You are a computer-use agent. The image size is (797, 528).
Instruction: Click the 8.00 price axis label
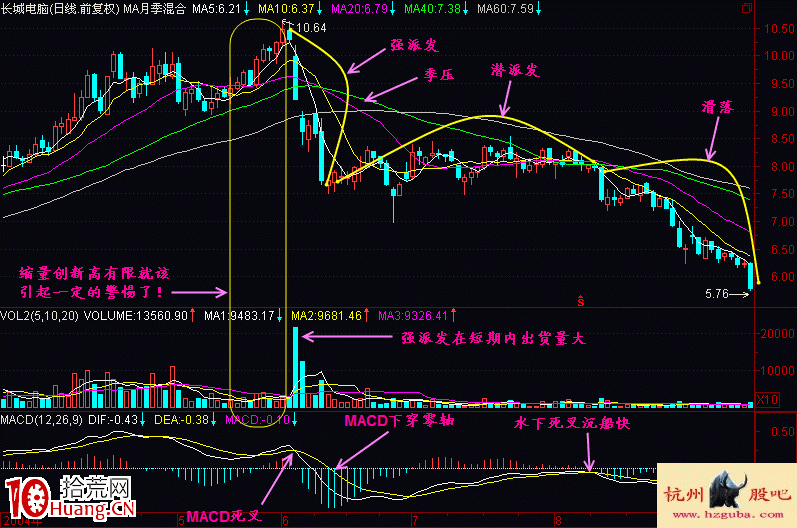click(782, 166)
